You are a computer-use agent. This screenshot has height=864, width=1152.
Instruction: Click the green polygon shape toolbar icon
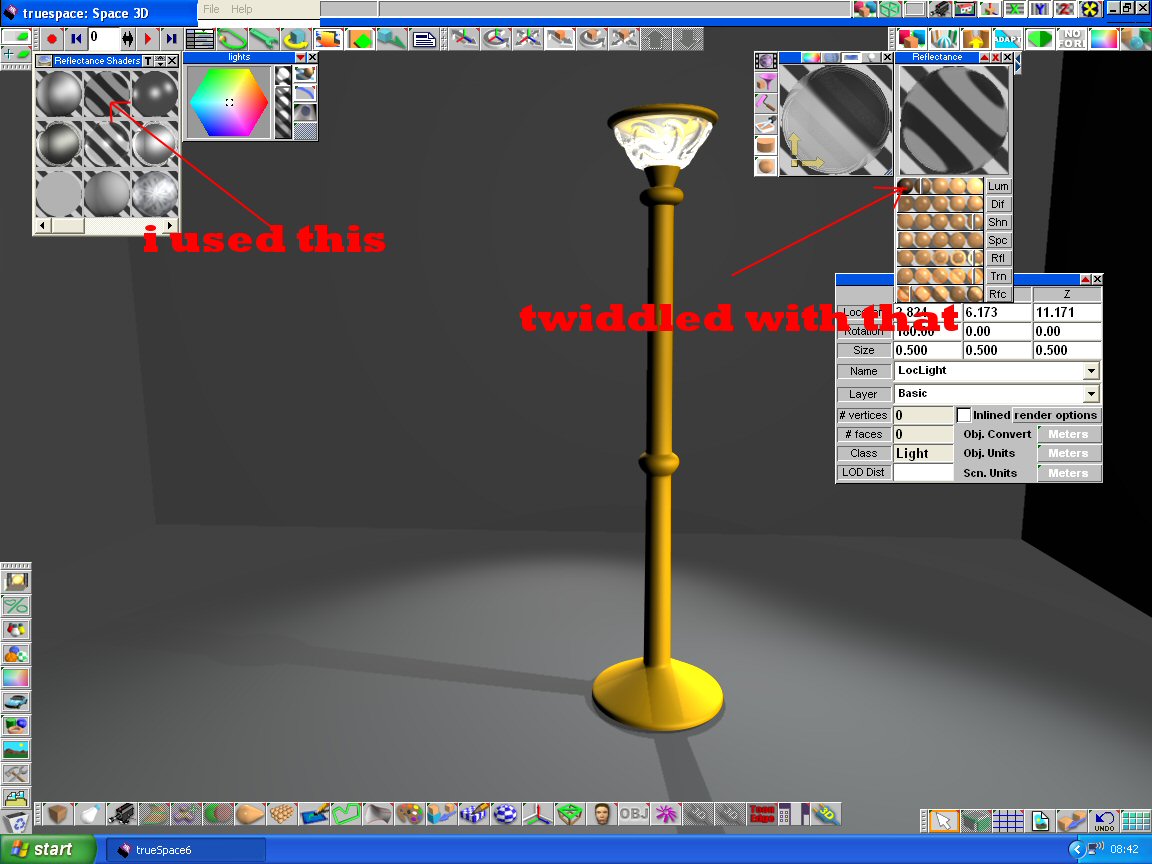pyautogui.click(x=1040, y=38)
